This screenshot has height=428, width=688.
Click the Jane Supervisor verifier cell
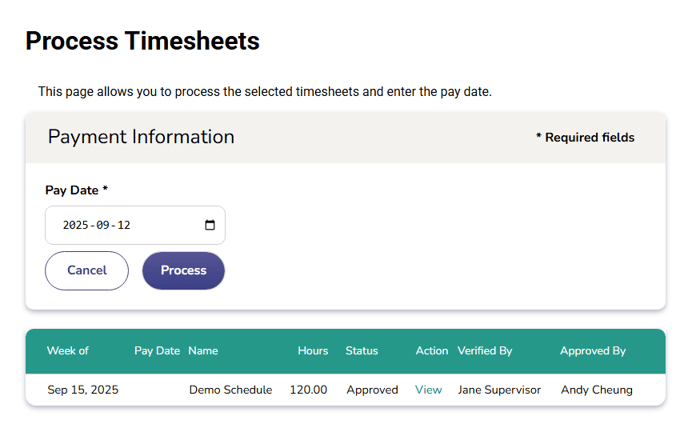pos(499,390)
